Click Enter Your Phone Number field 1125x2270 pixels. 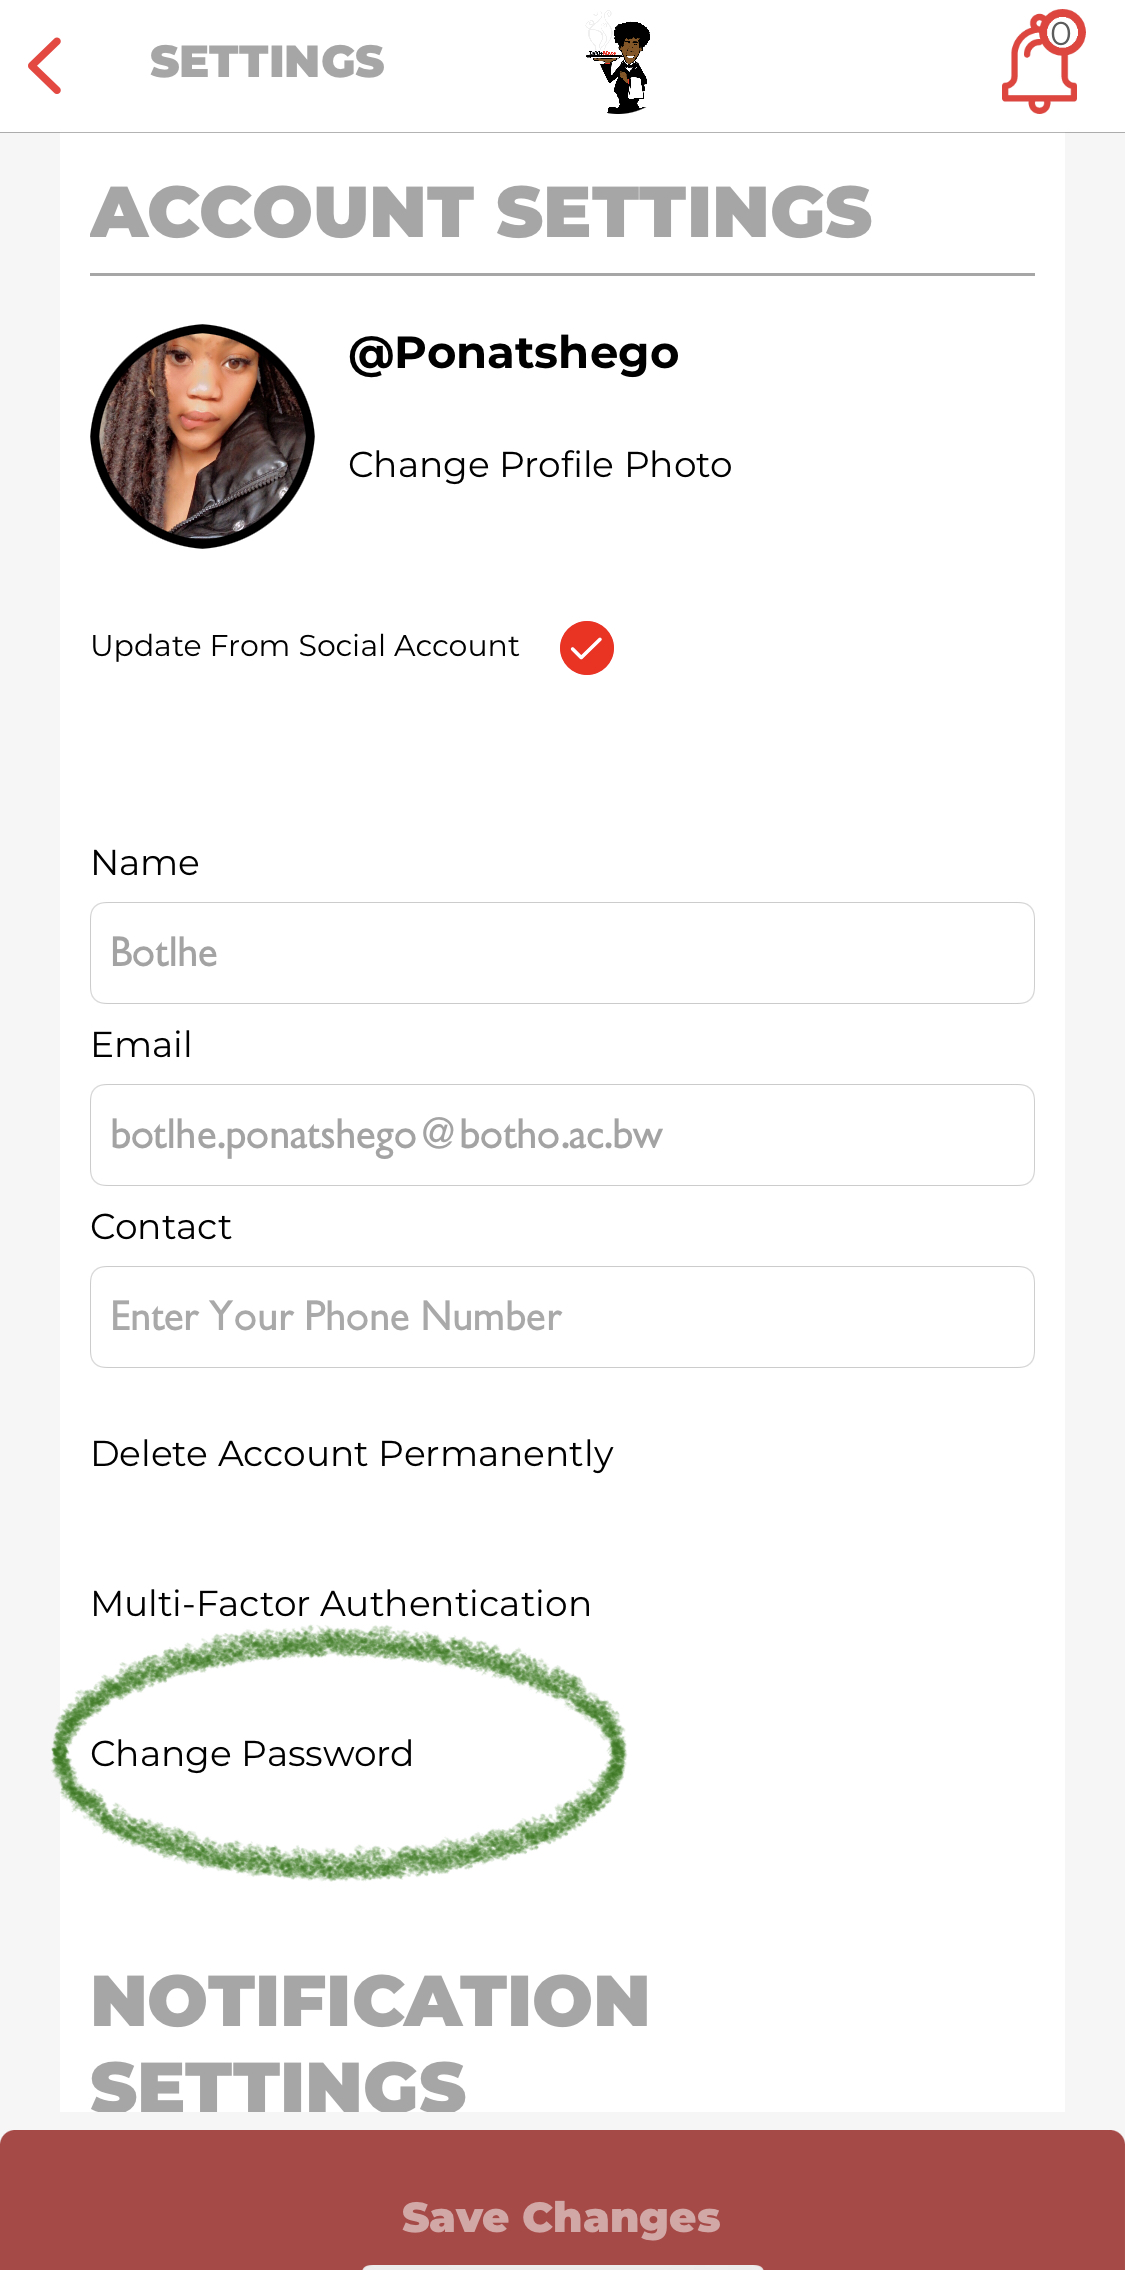point(562,1316)
